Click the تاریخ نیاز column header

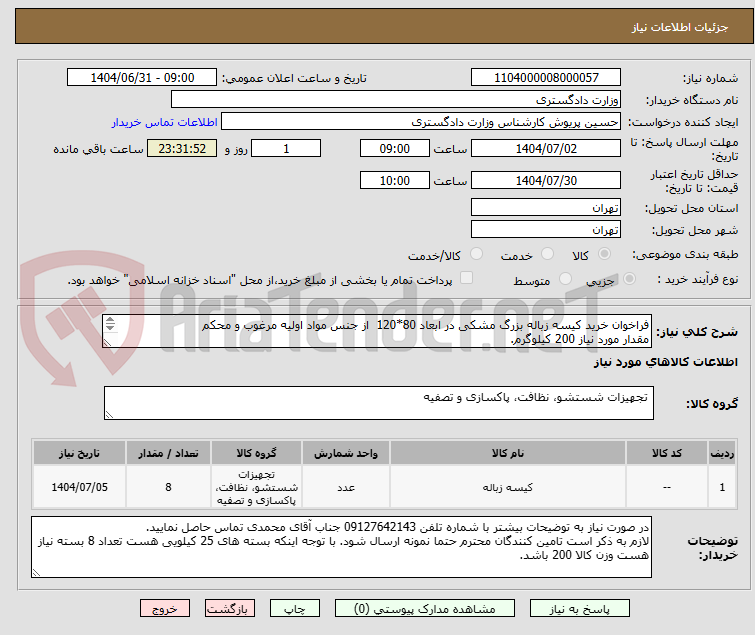pos(79,453)
